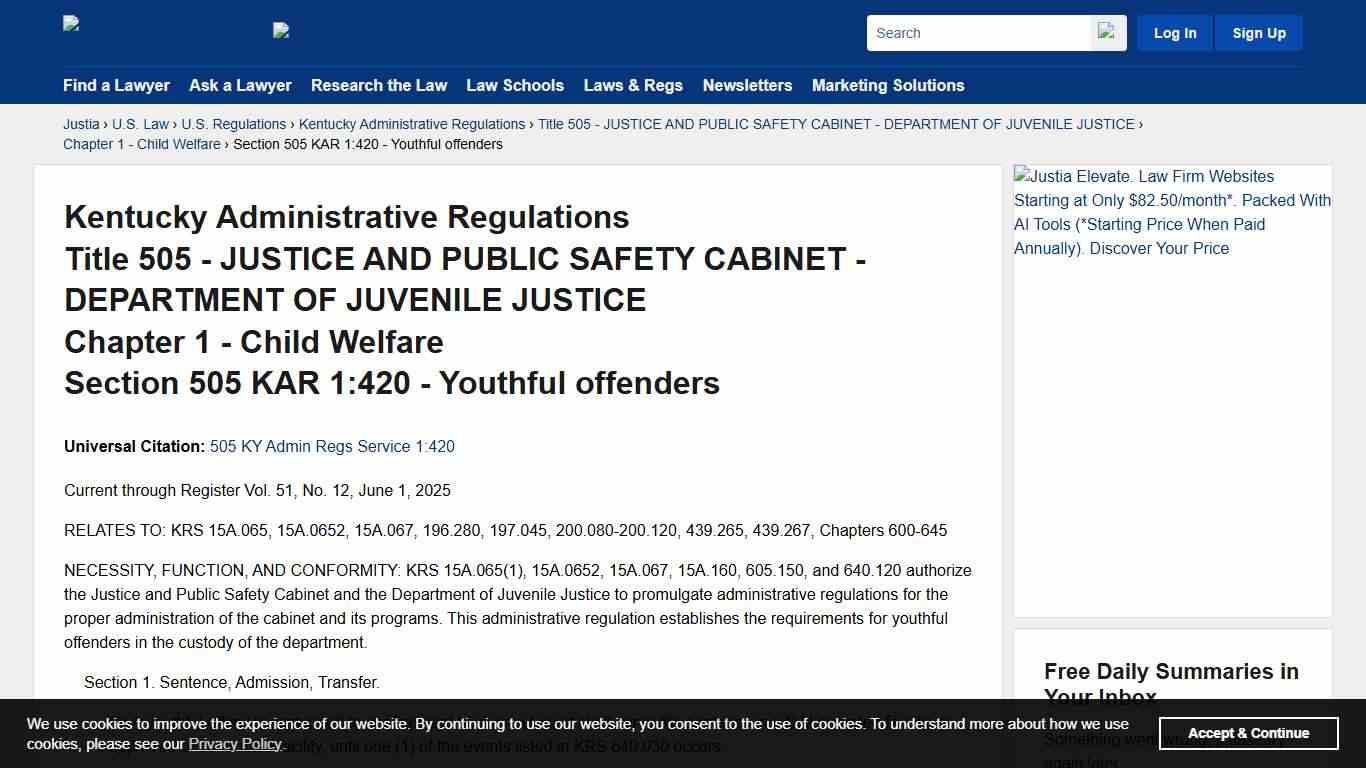Open Kentucky Administrative Regulations breadcrumb
Image resolution: width=1366 pixels, height=768 pixels.
click(412, 124)
